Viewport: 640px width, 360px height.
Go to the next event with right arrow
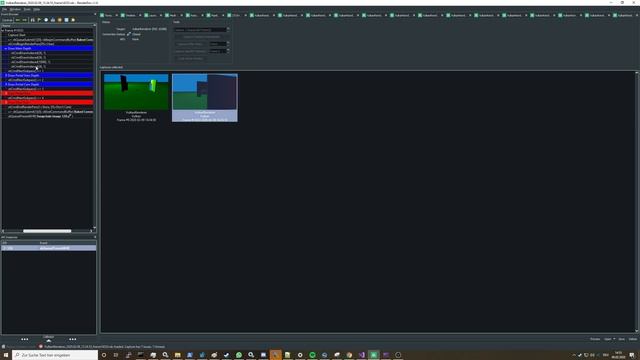(x=24, y=20)
